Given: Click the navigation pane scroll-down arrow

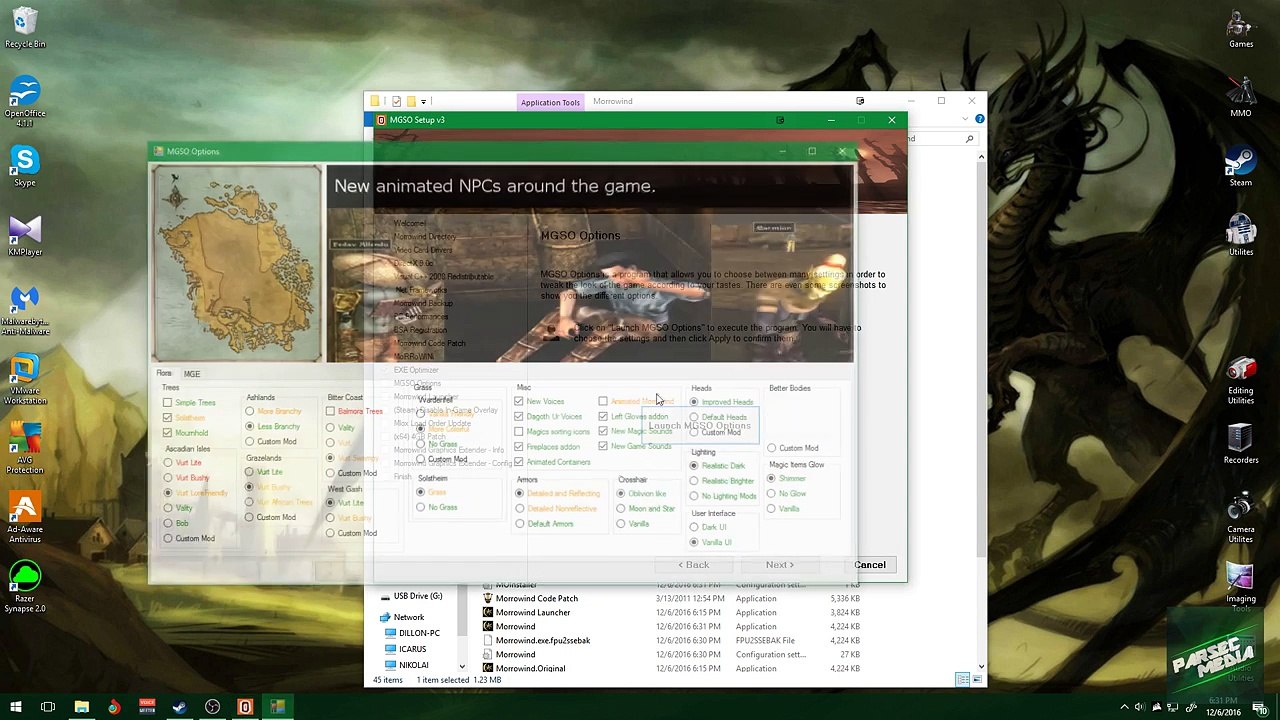Looking at the screenshot, I should [x=462, y=667].
